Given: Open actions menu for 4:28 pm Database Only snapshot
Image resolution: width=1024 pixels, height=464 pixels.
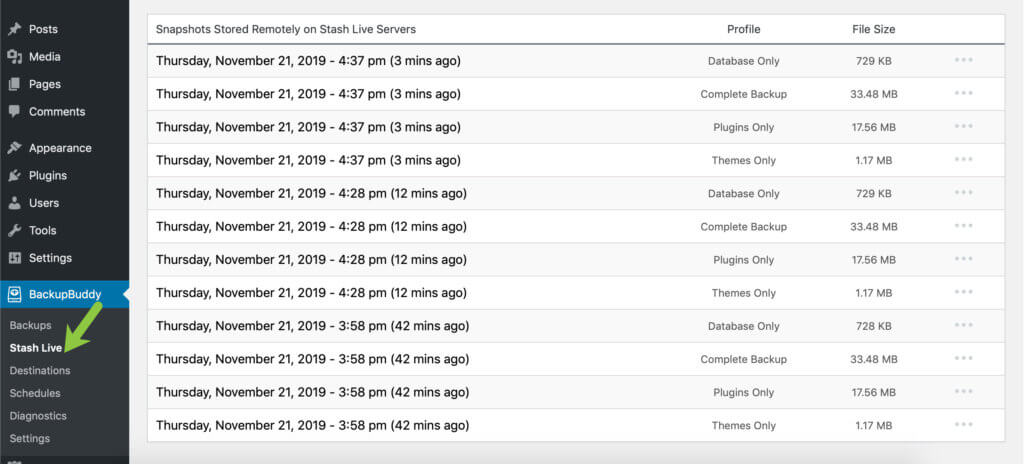Looking at the screenshot, I should (963, 193).
